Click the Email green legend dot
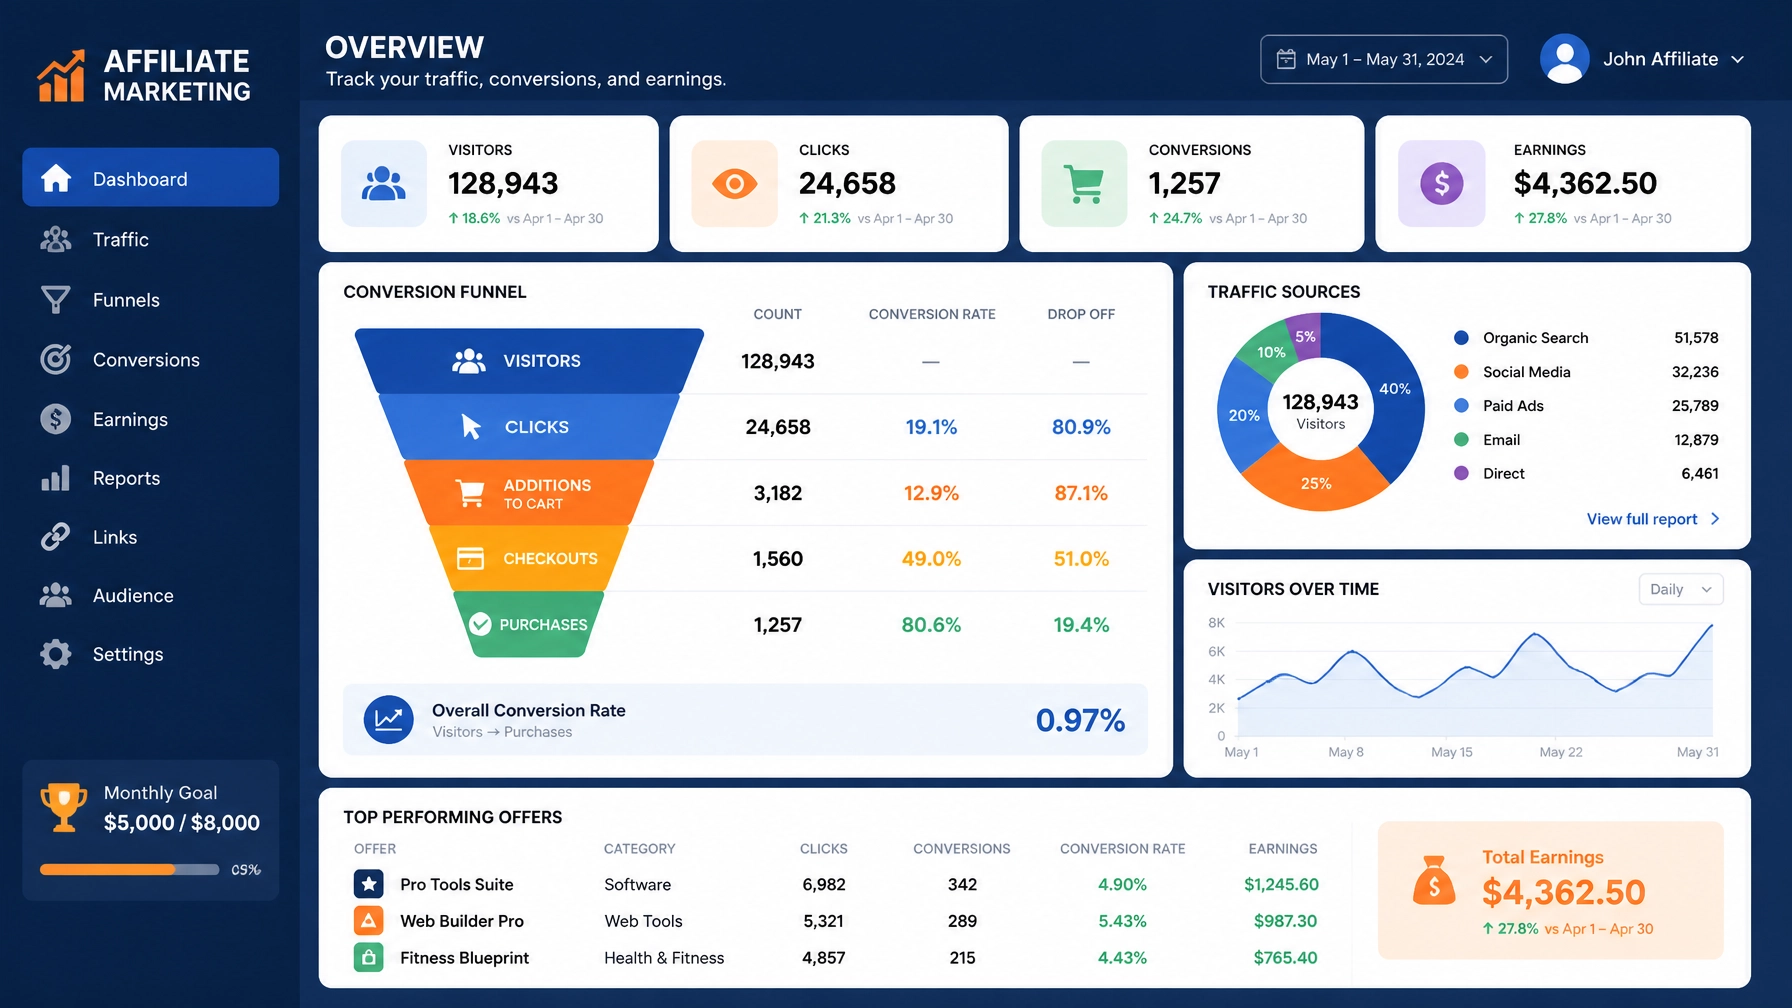This screenshot has height=1008, width=1792. coord(1461,440)
